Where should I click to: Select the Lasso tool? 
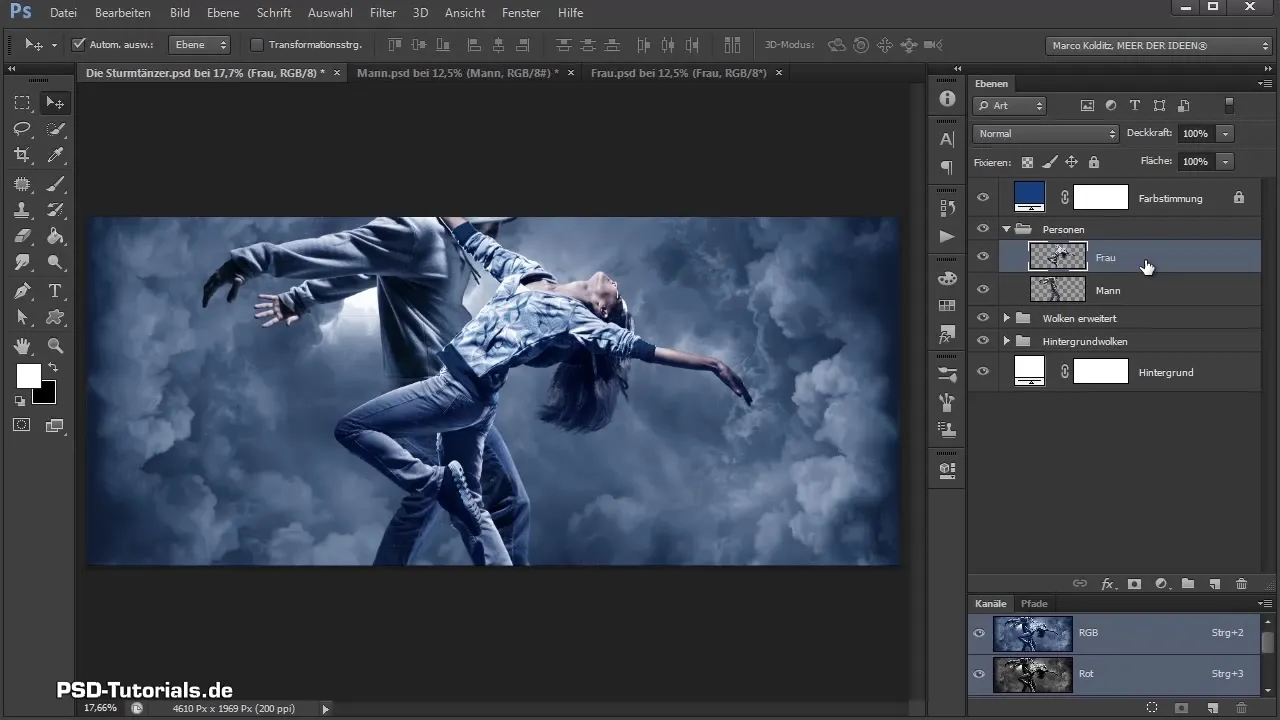(x=22, y=129)
